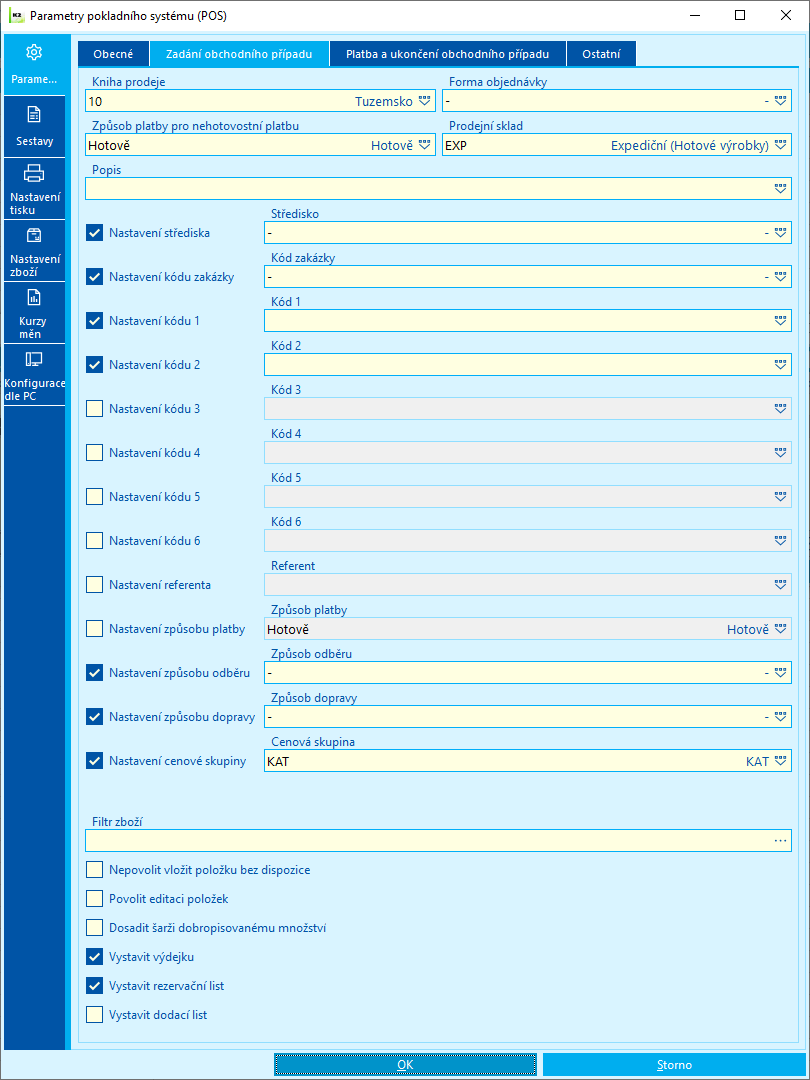
Task: Toggle Vystavit rezervační list checkbox
Action: pos(94,986)
